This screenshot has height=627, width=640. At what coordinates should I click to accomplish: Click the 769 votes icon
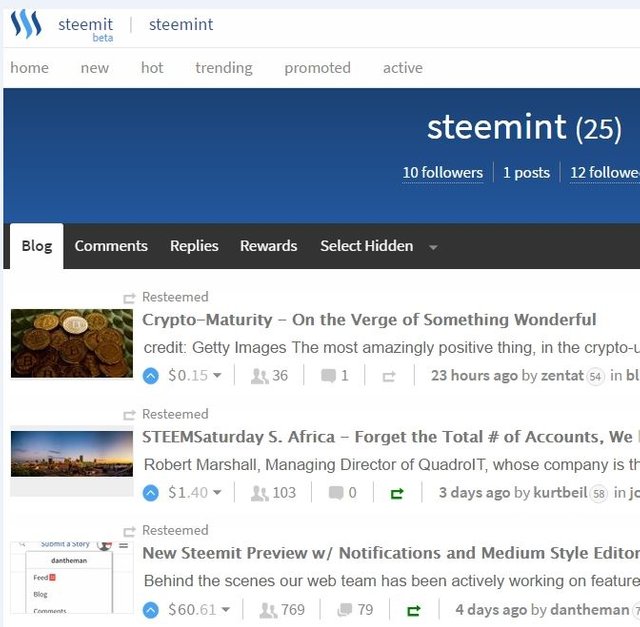pos(268,610)
